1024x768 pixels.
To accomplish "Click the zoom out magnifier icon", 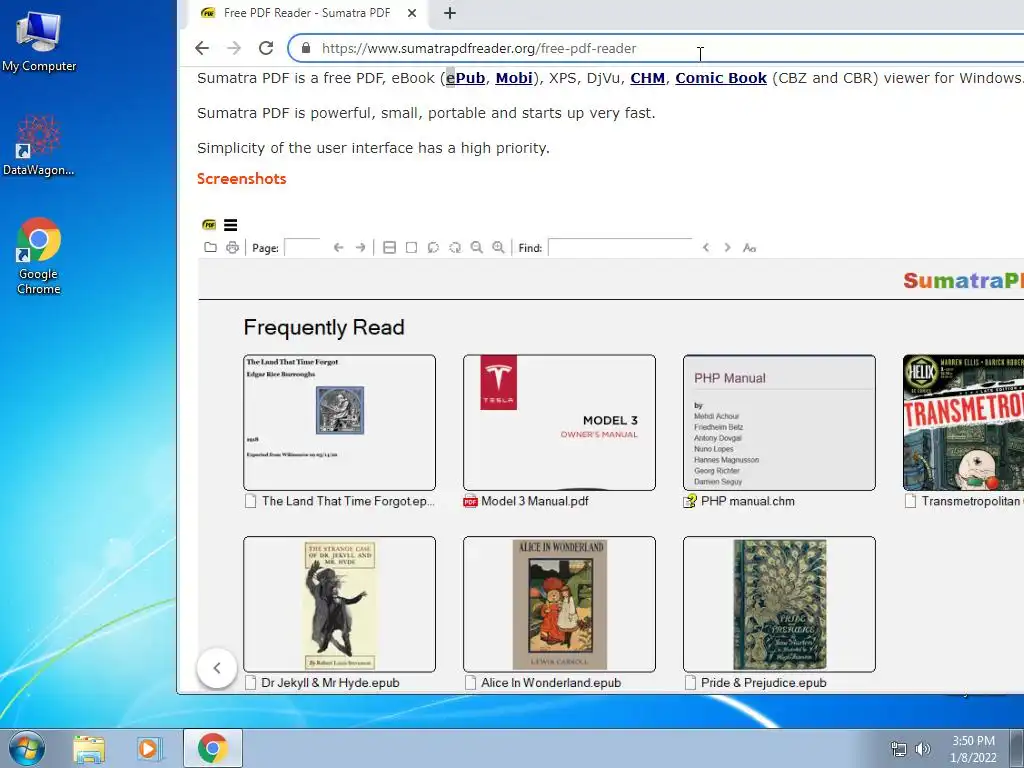I will coord(477,248).
